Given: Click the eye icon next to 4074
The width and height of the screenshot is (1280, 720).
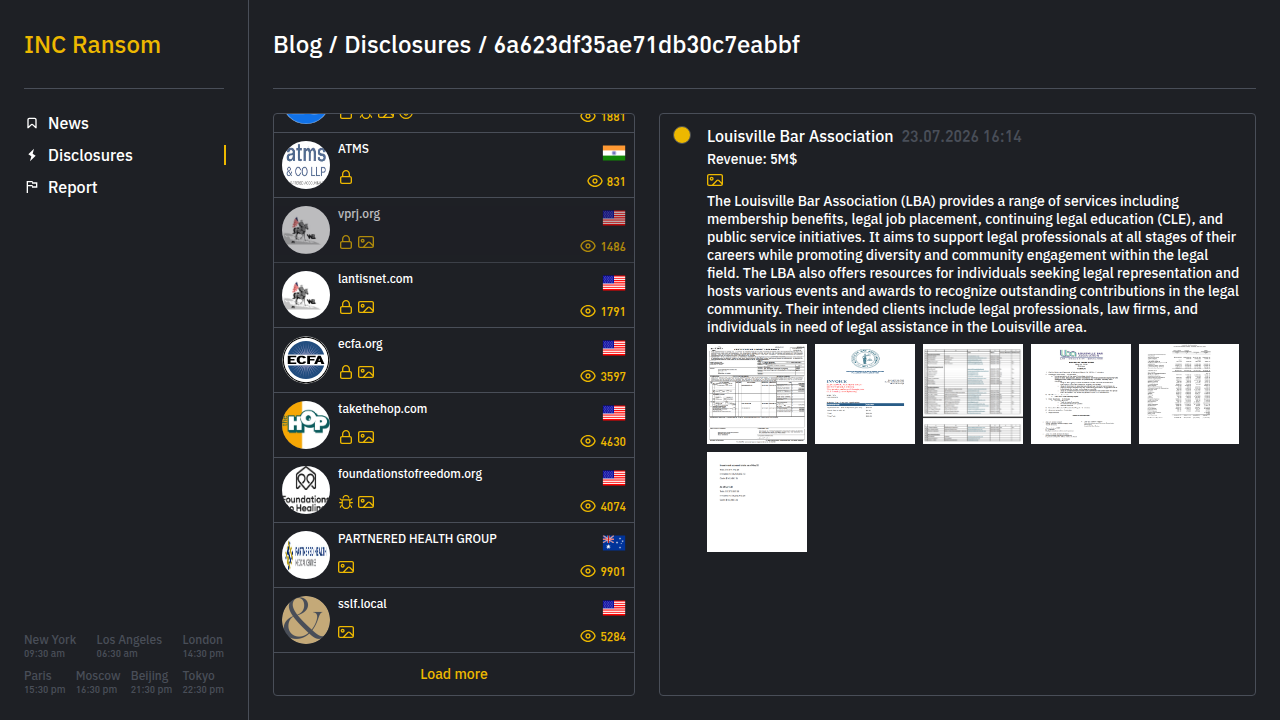Looking at the screenshot, I should (x=588, y=506).
